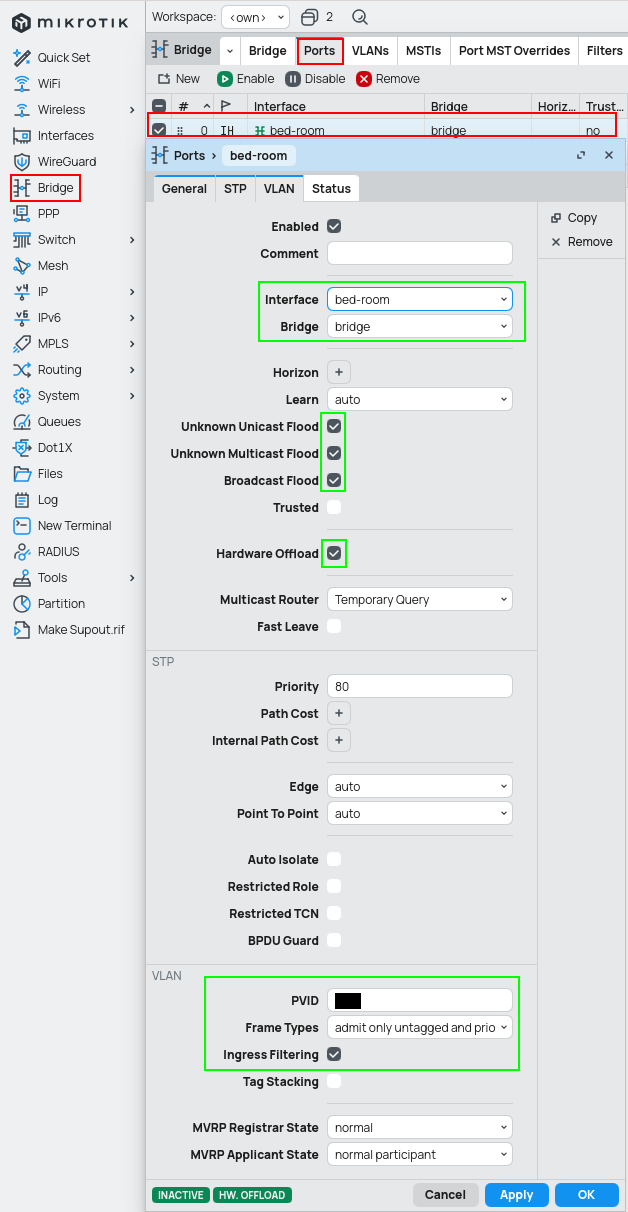Click the Apply button
The height and width of the screenshot is (1212, 628).
pyautogui.click(x=517, y=1195)
